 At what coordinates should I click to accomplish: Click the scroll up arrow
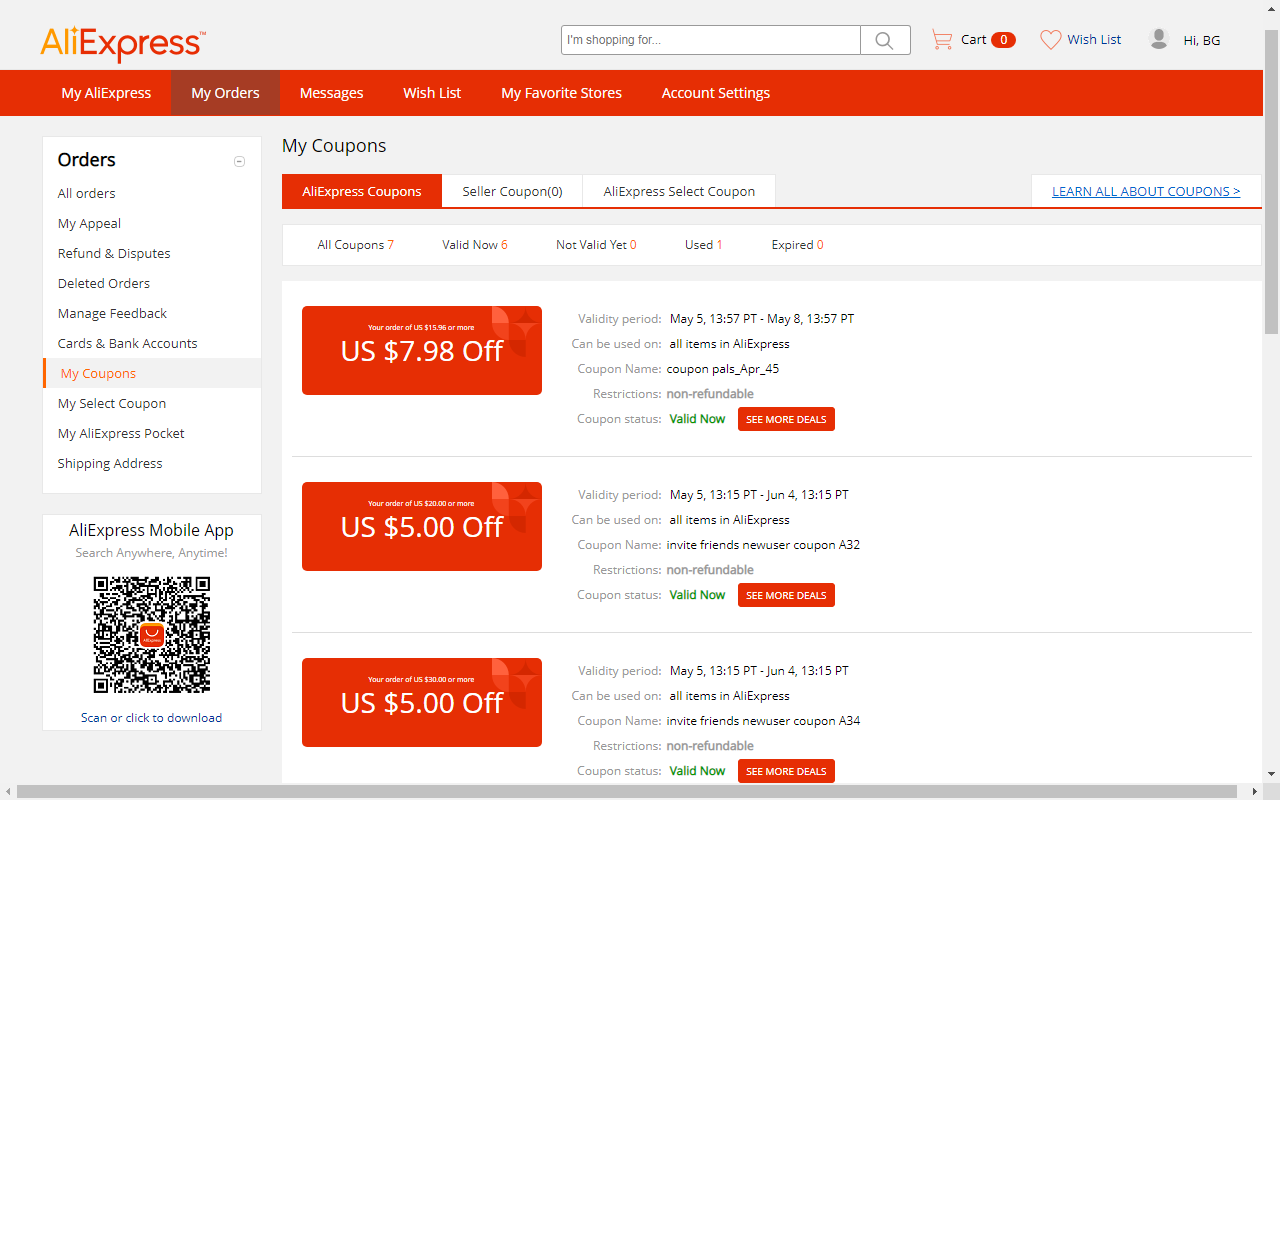1272,9
